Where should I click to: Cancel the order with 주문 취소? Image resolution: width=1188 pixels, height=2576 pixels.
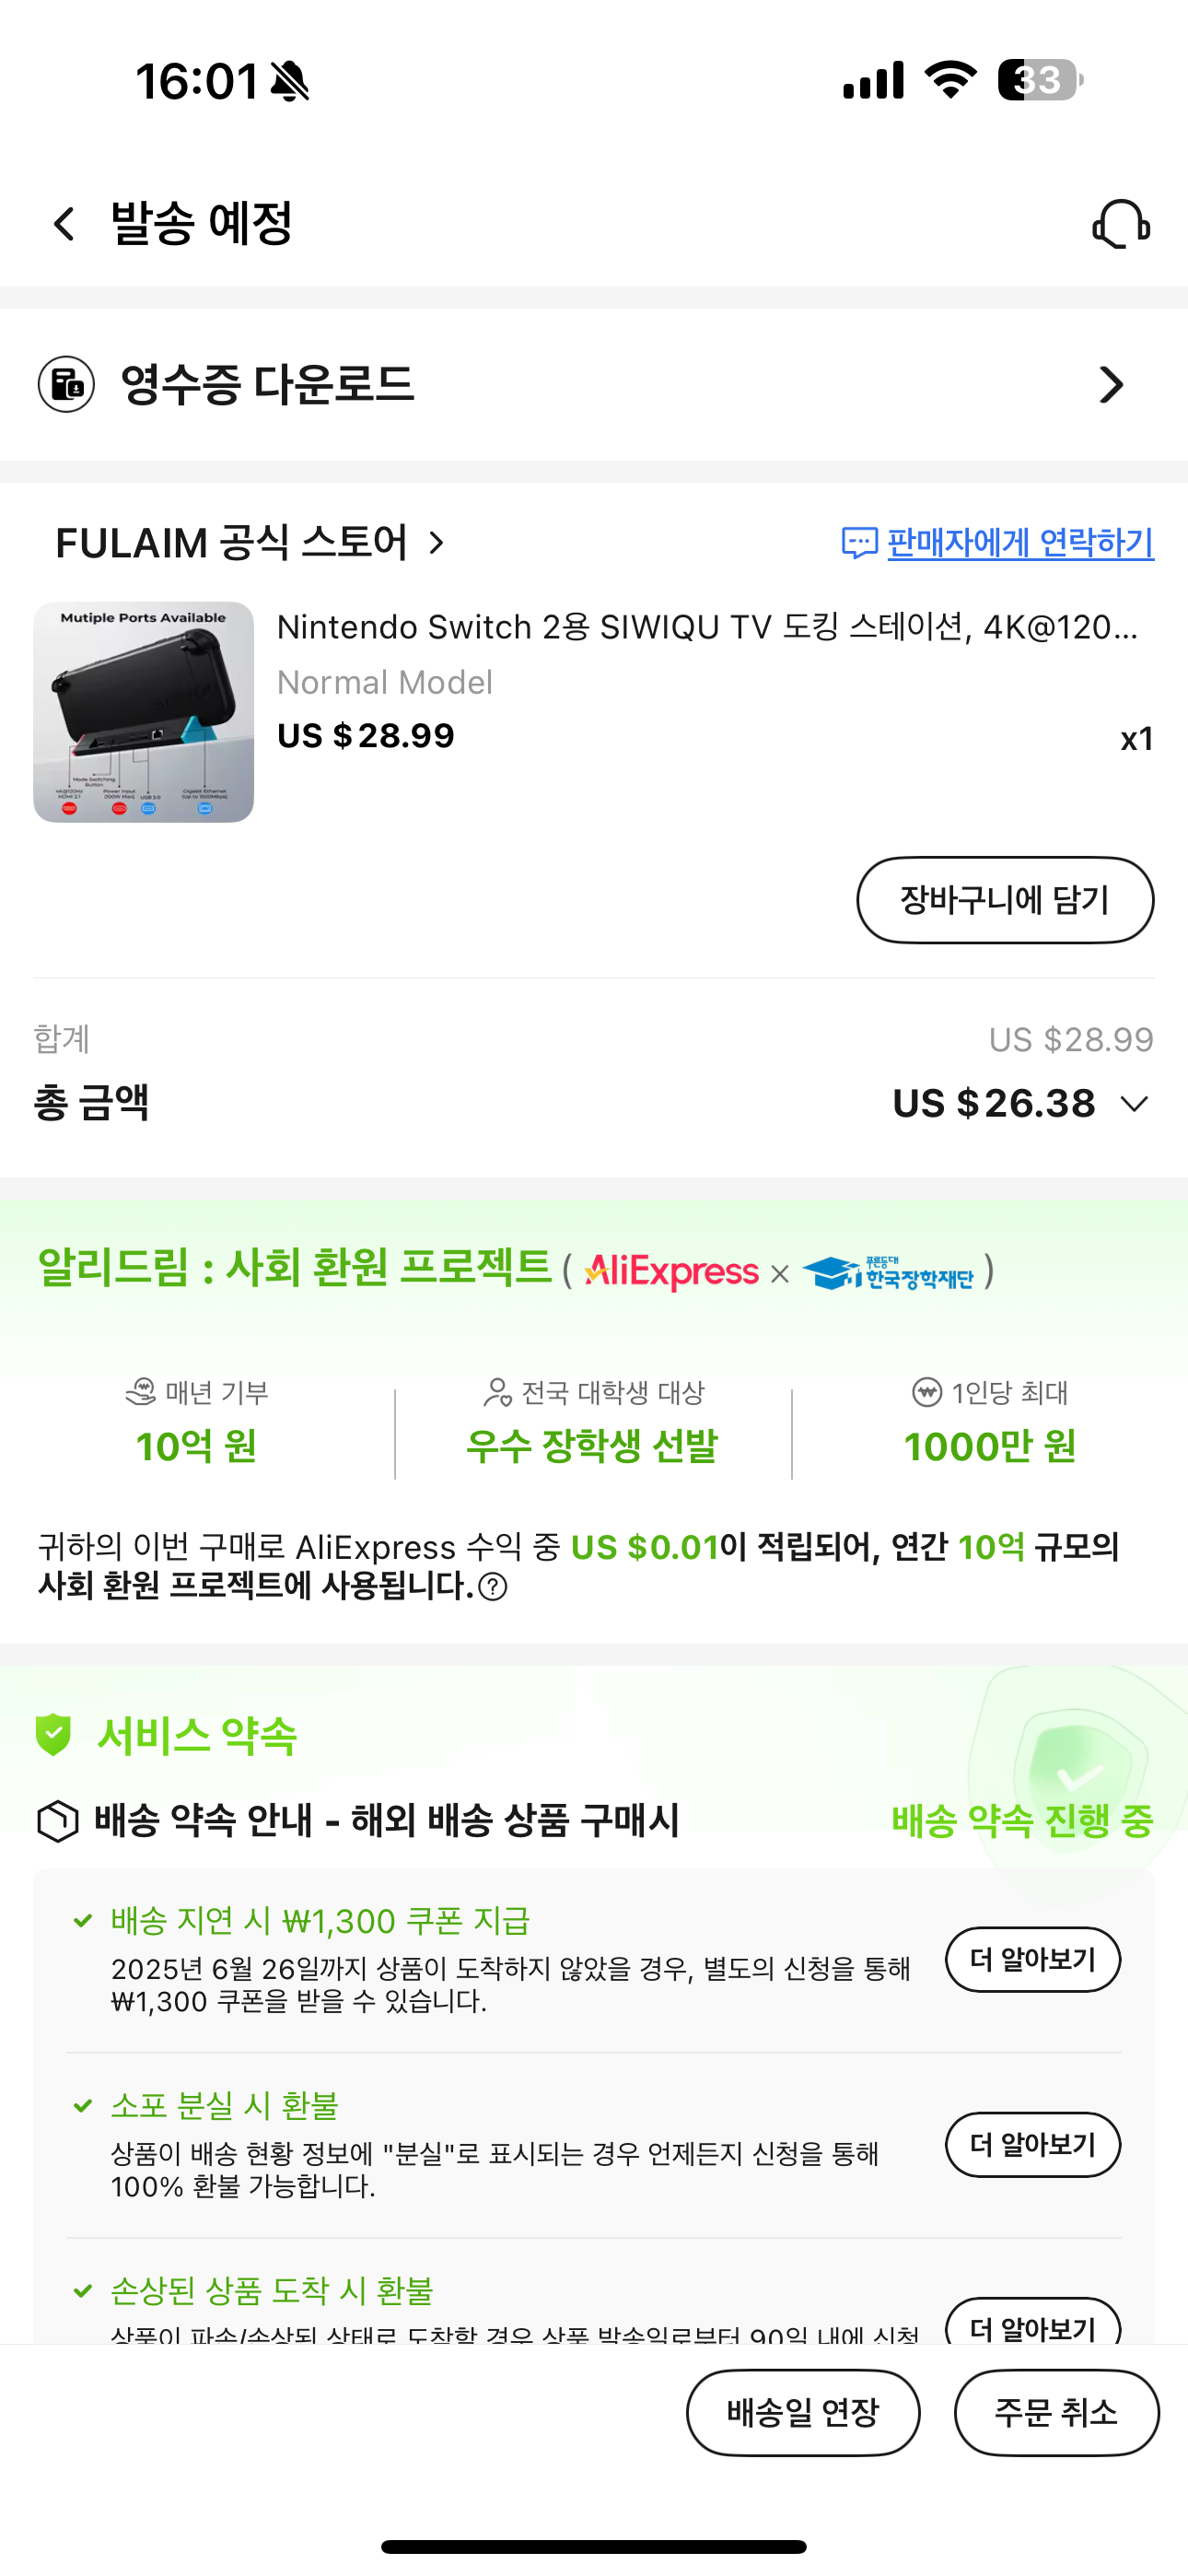1056,2412
